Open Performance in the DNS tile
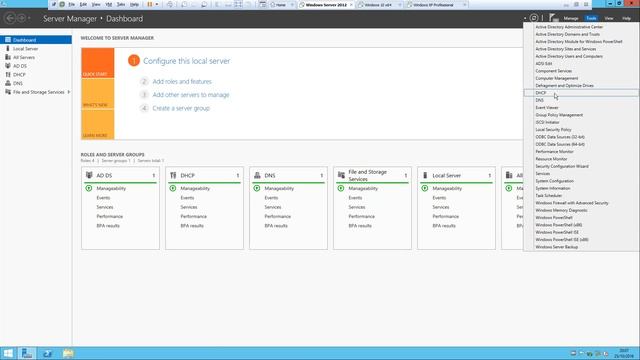This screenshot has width=640, height=360. [278, 216]
